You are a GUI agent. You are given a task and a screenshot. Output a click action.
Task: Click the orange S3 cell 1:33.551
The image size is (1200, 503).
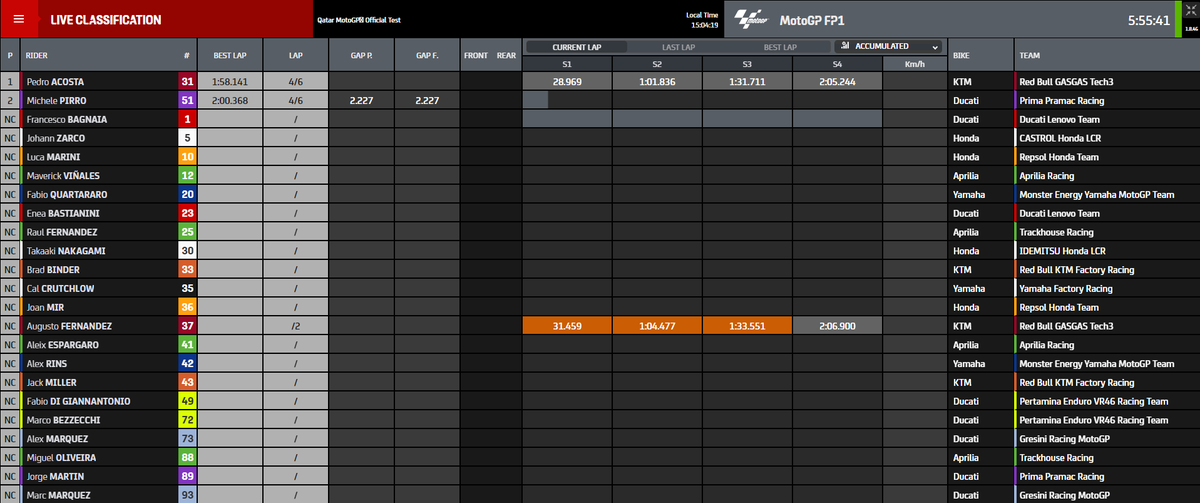point(747,326)
